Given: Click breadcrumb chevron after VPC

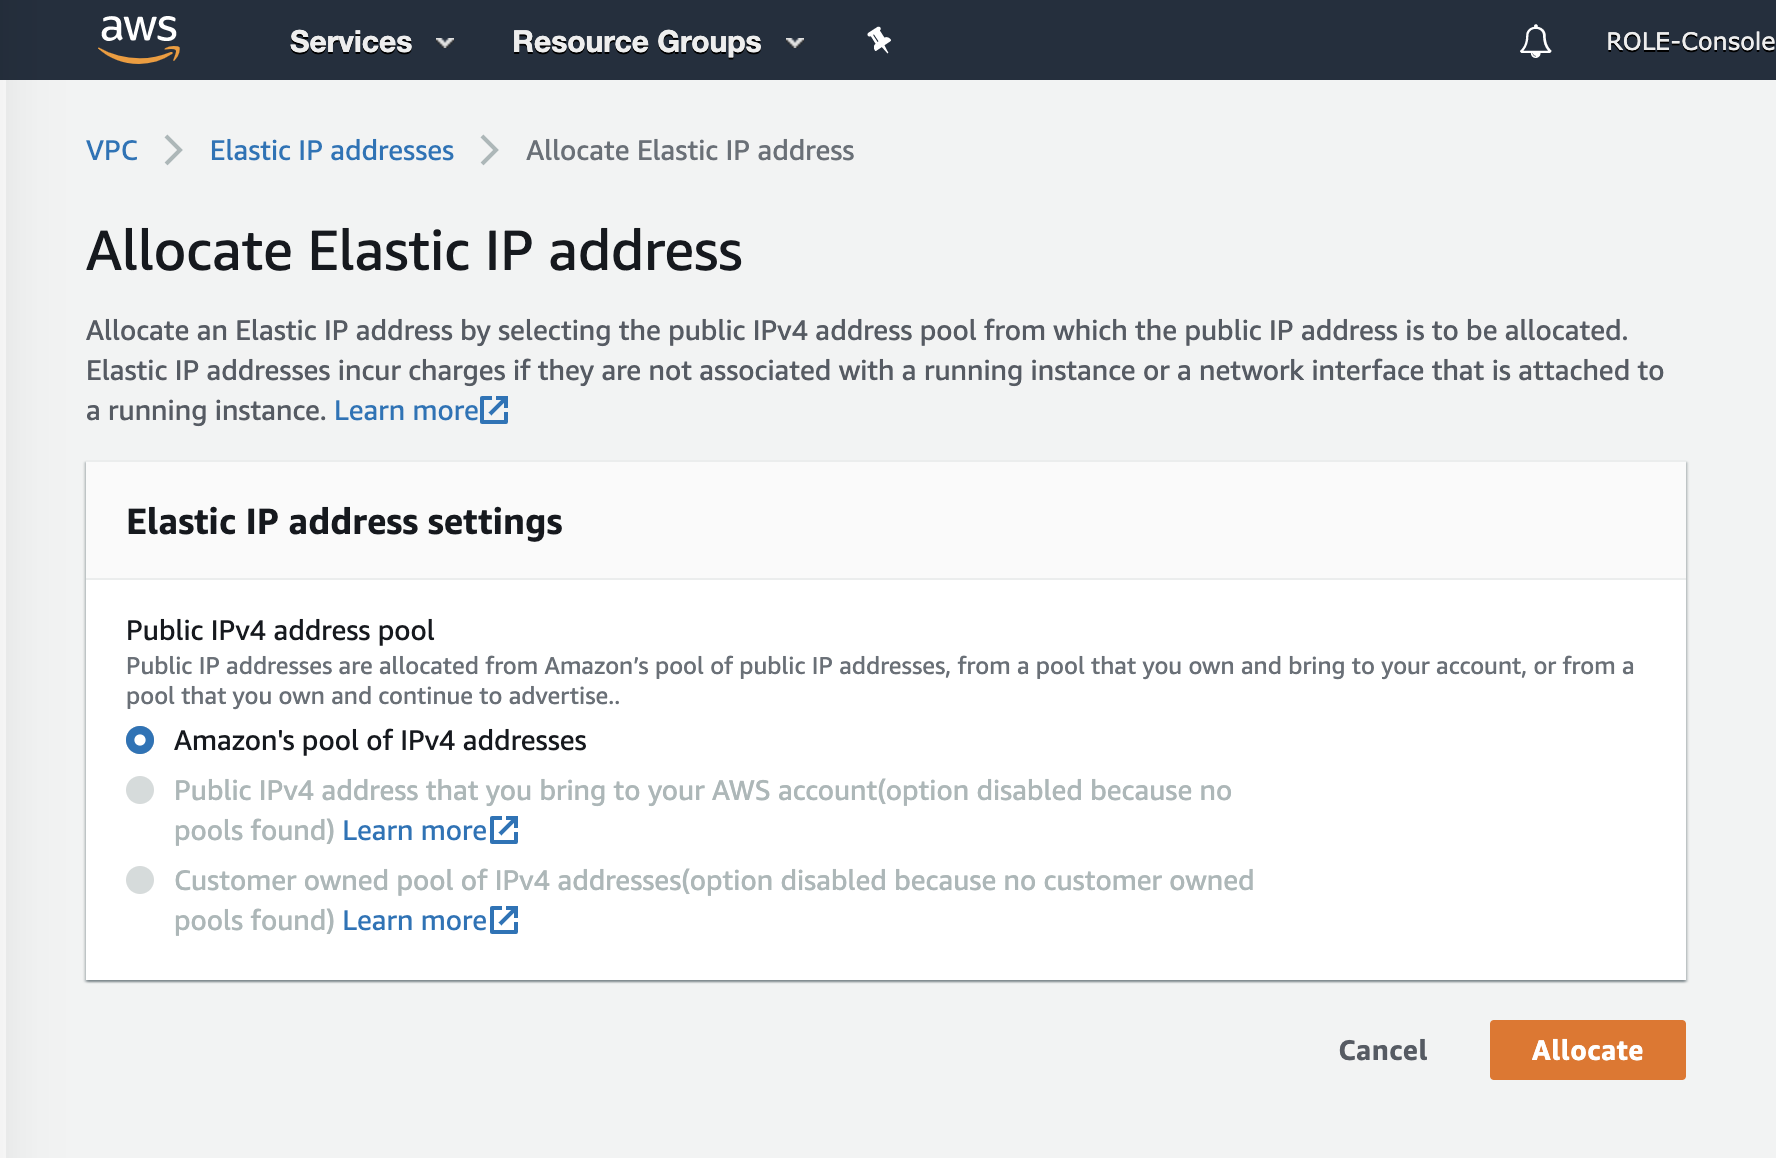Looking at the screenshot, I should click(x=174, y=151).
